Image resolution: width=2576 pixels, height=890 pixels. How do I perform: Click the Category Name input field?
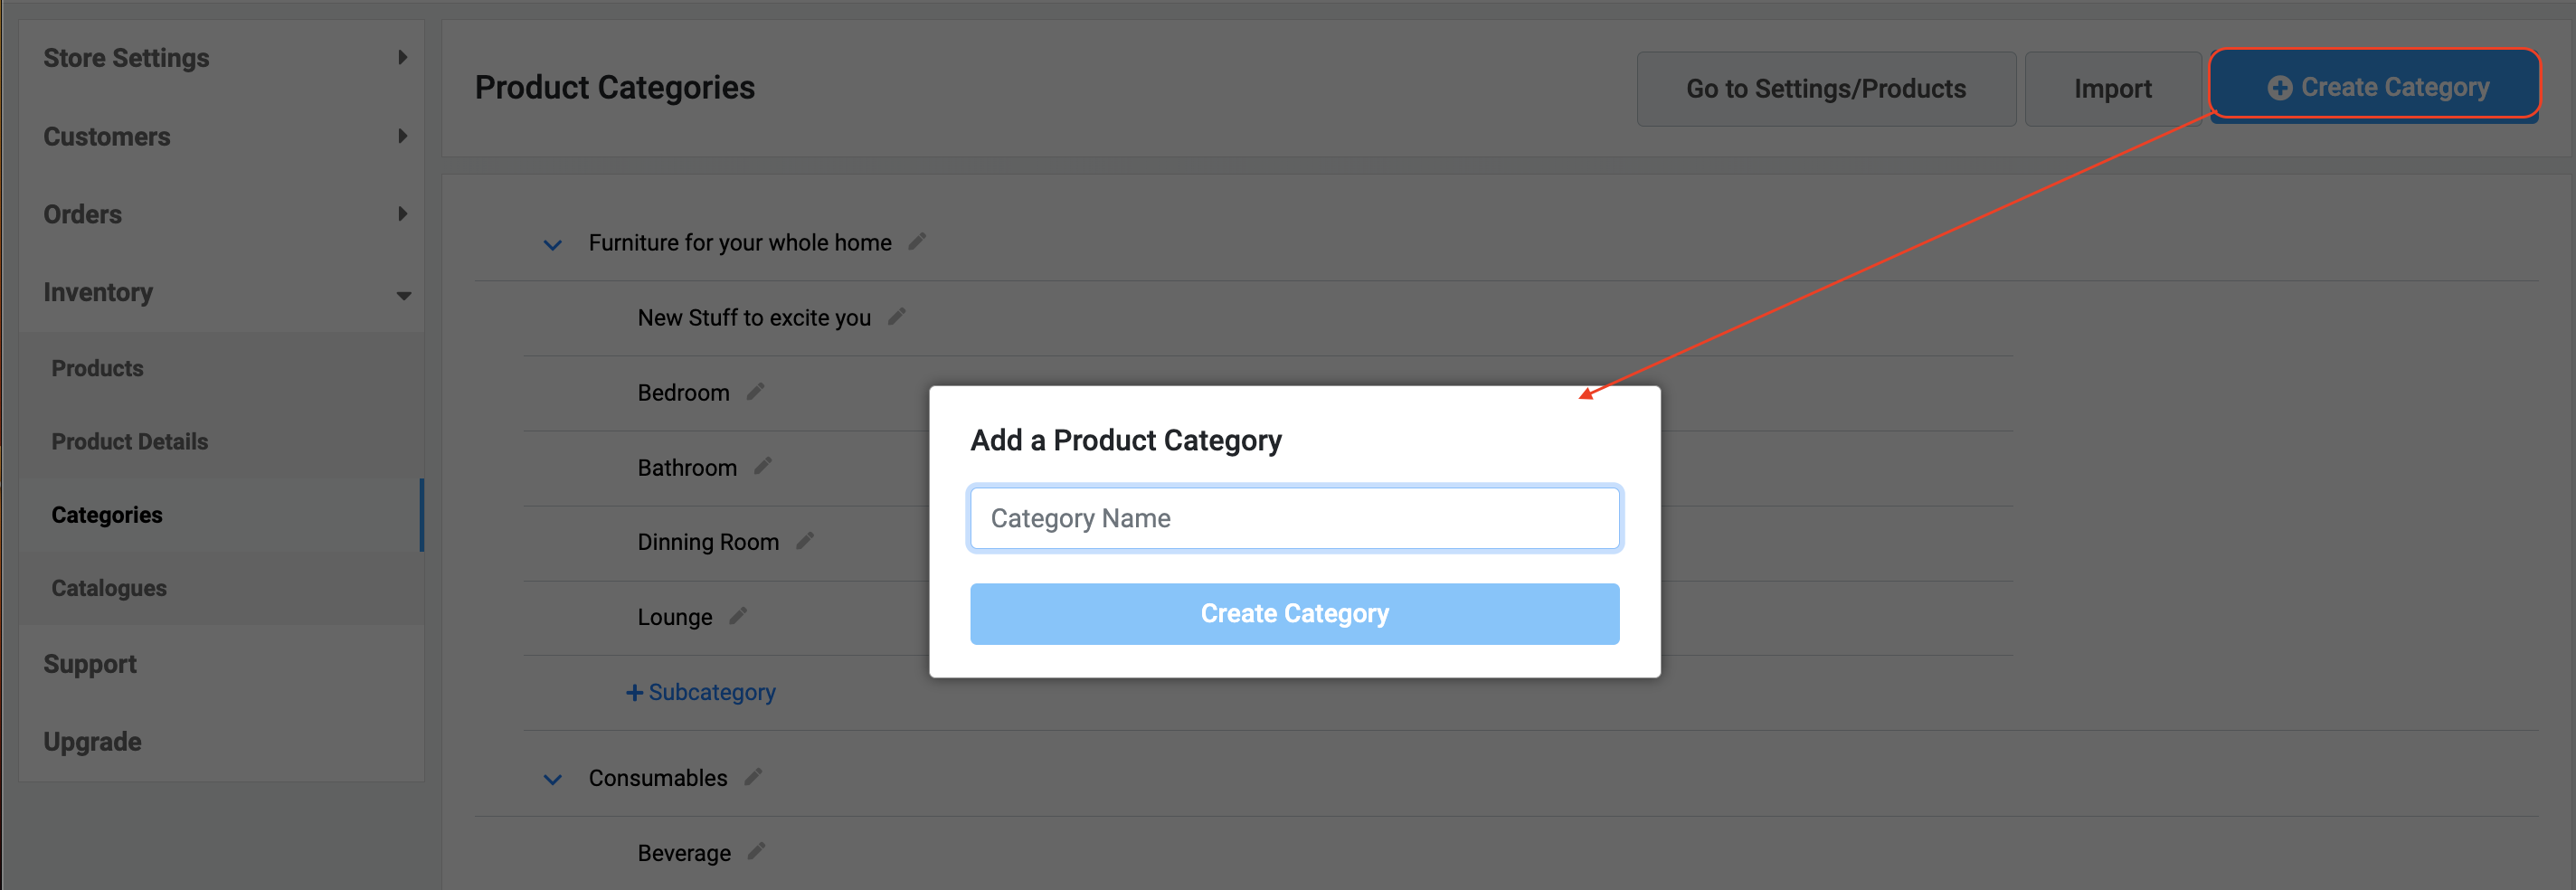tap(1294, 518)
